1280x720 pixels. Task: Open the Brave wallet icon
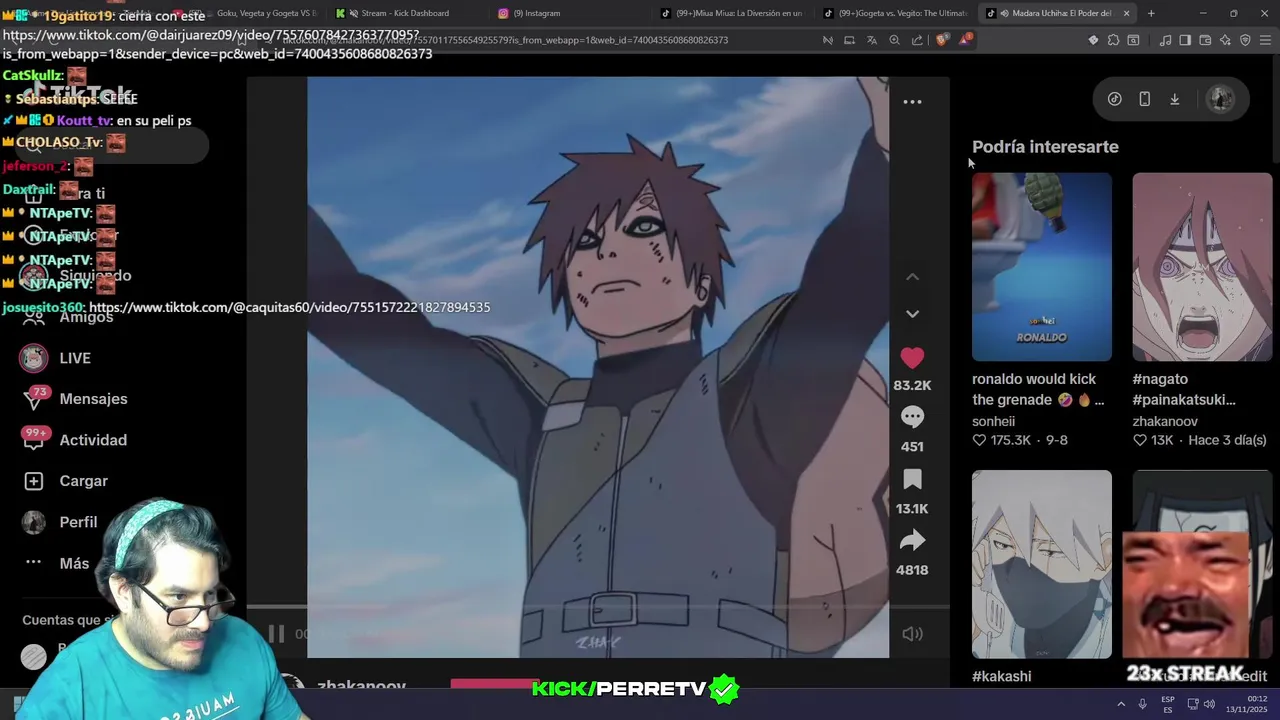pyautogui.click(x=1205, y=40)
